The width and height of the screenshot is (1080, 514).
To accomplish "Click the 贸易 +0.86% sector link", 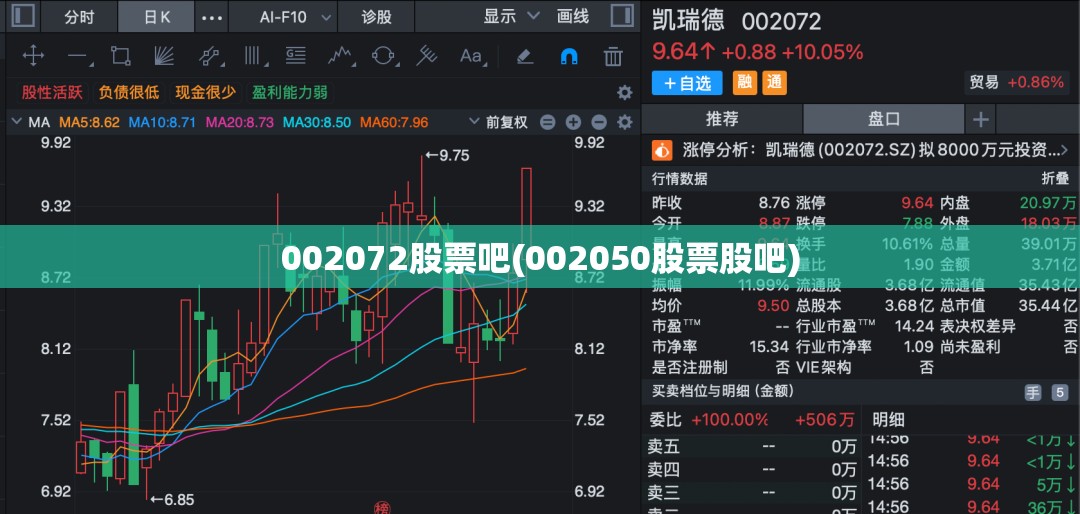I will coord(1017,83).
